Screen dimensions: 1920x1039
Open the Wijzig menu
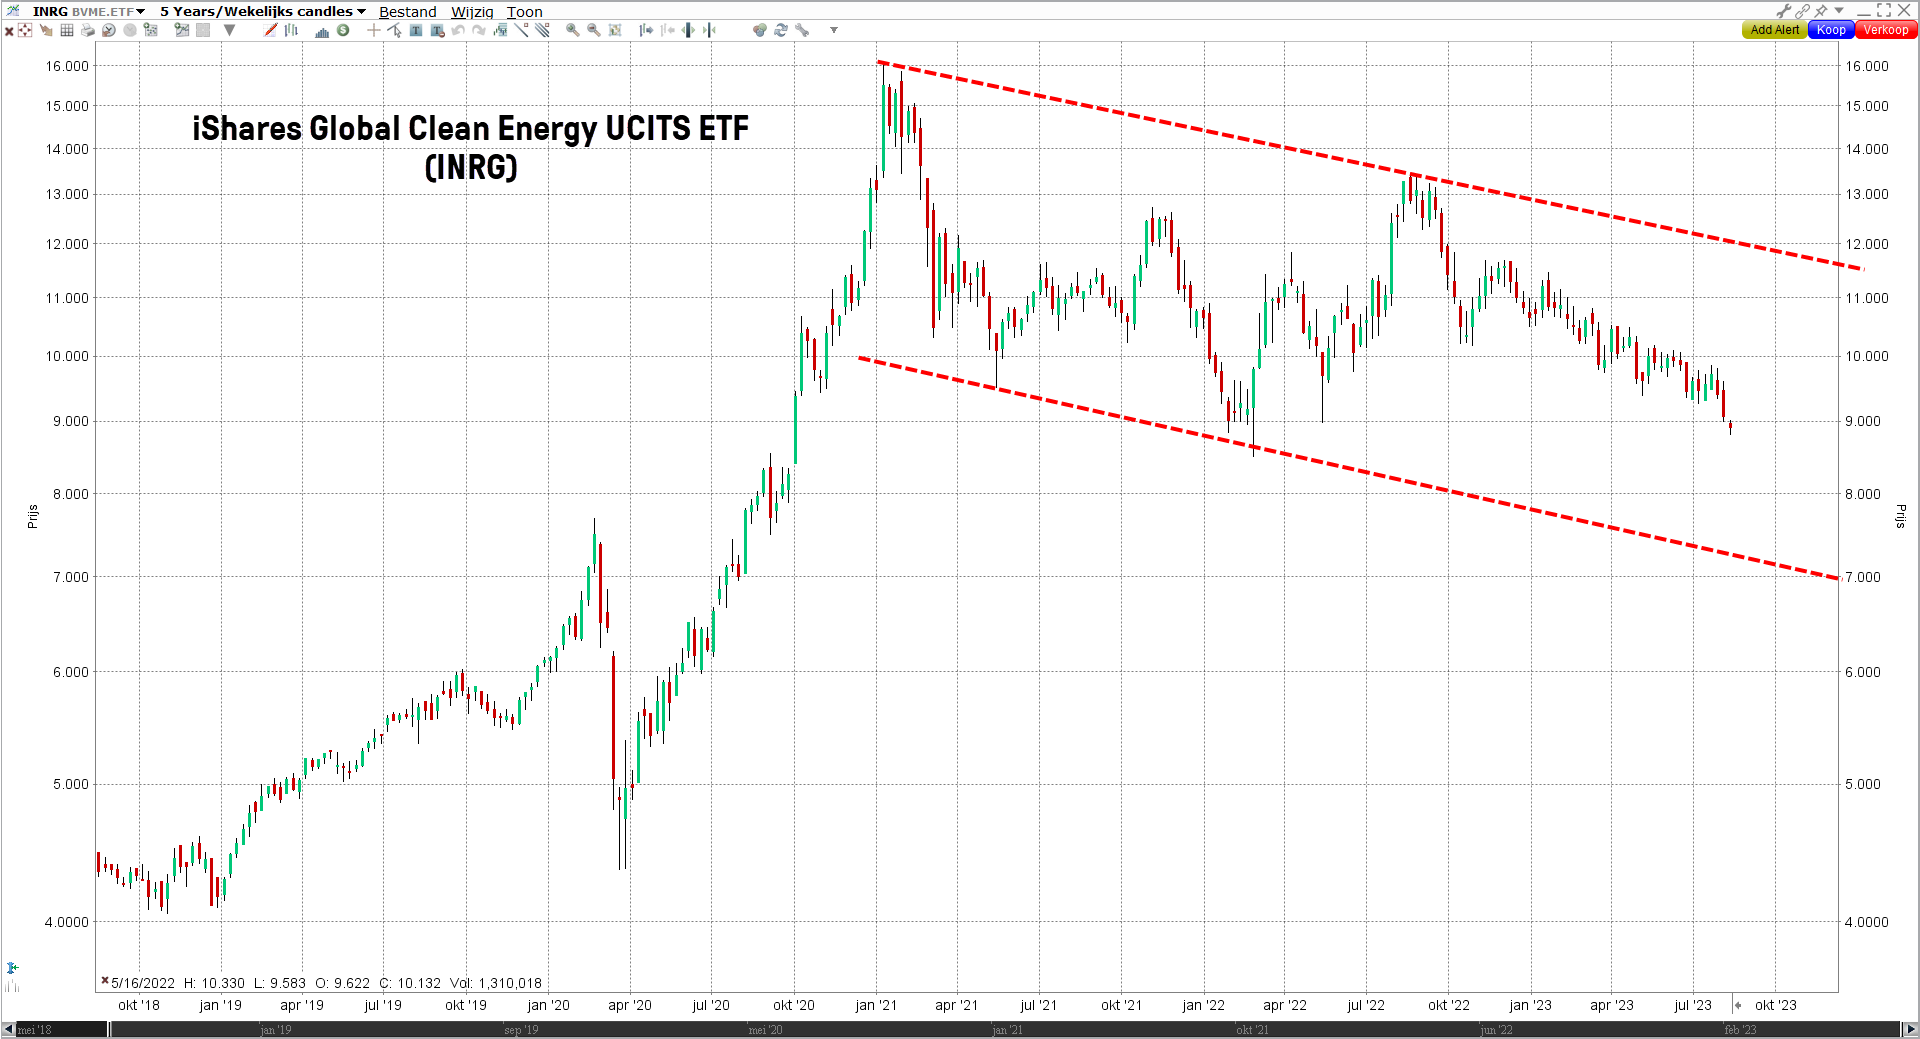pos(472,12)
